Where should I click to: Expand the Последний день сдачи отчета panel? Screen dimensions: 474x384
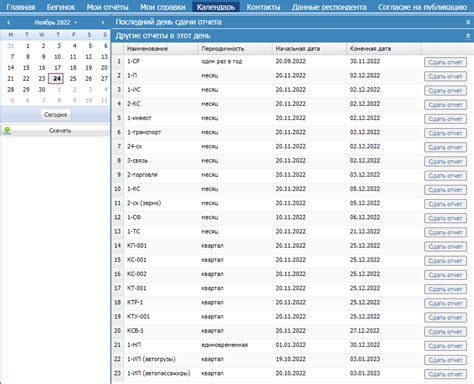point(468,22)
